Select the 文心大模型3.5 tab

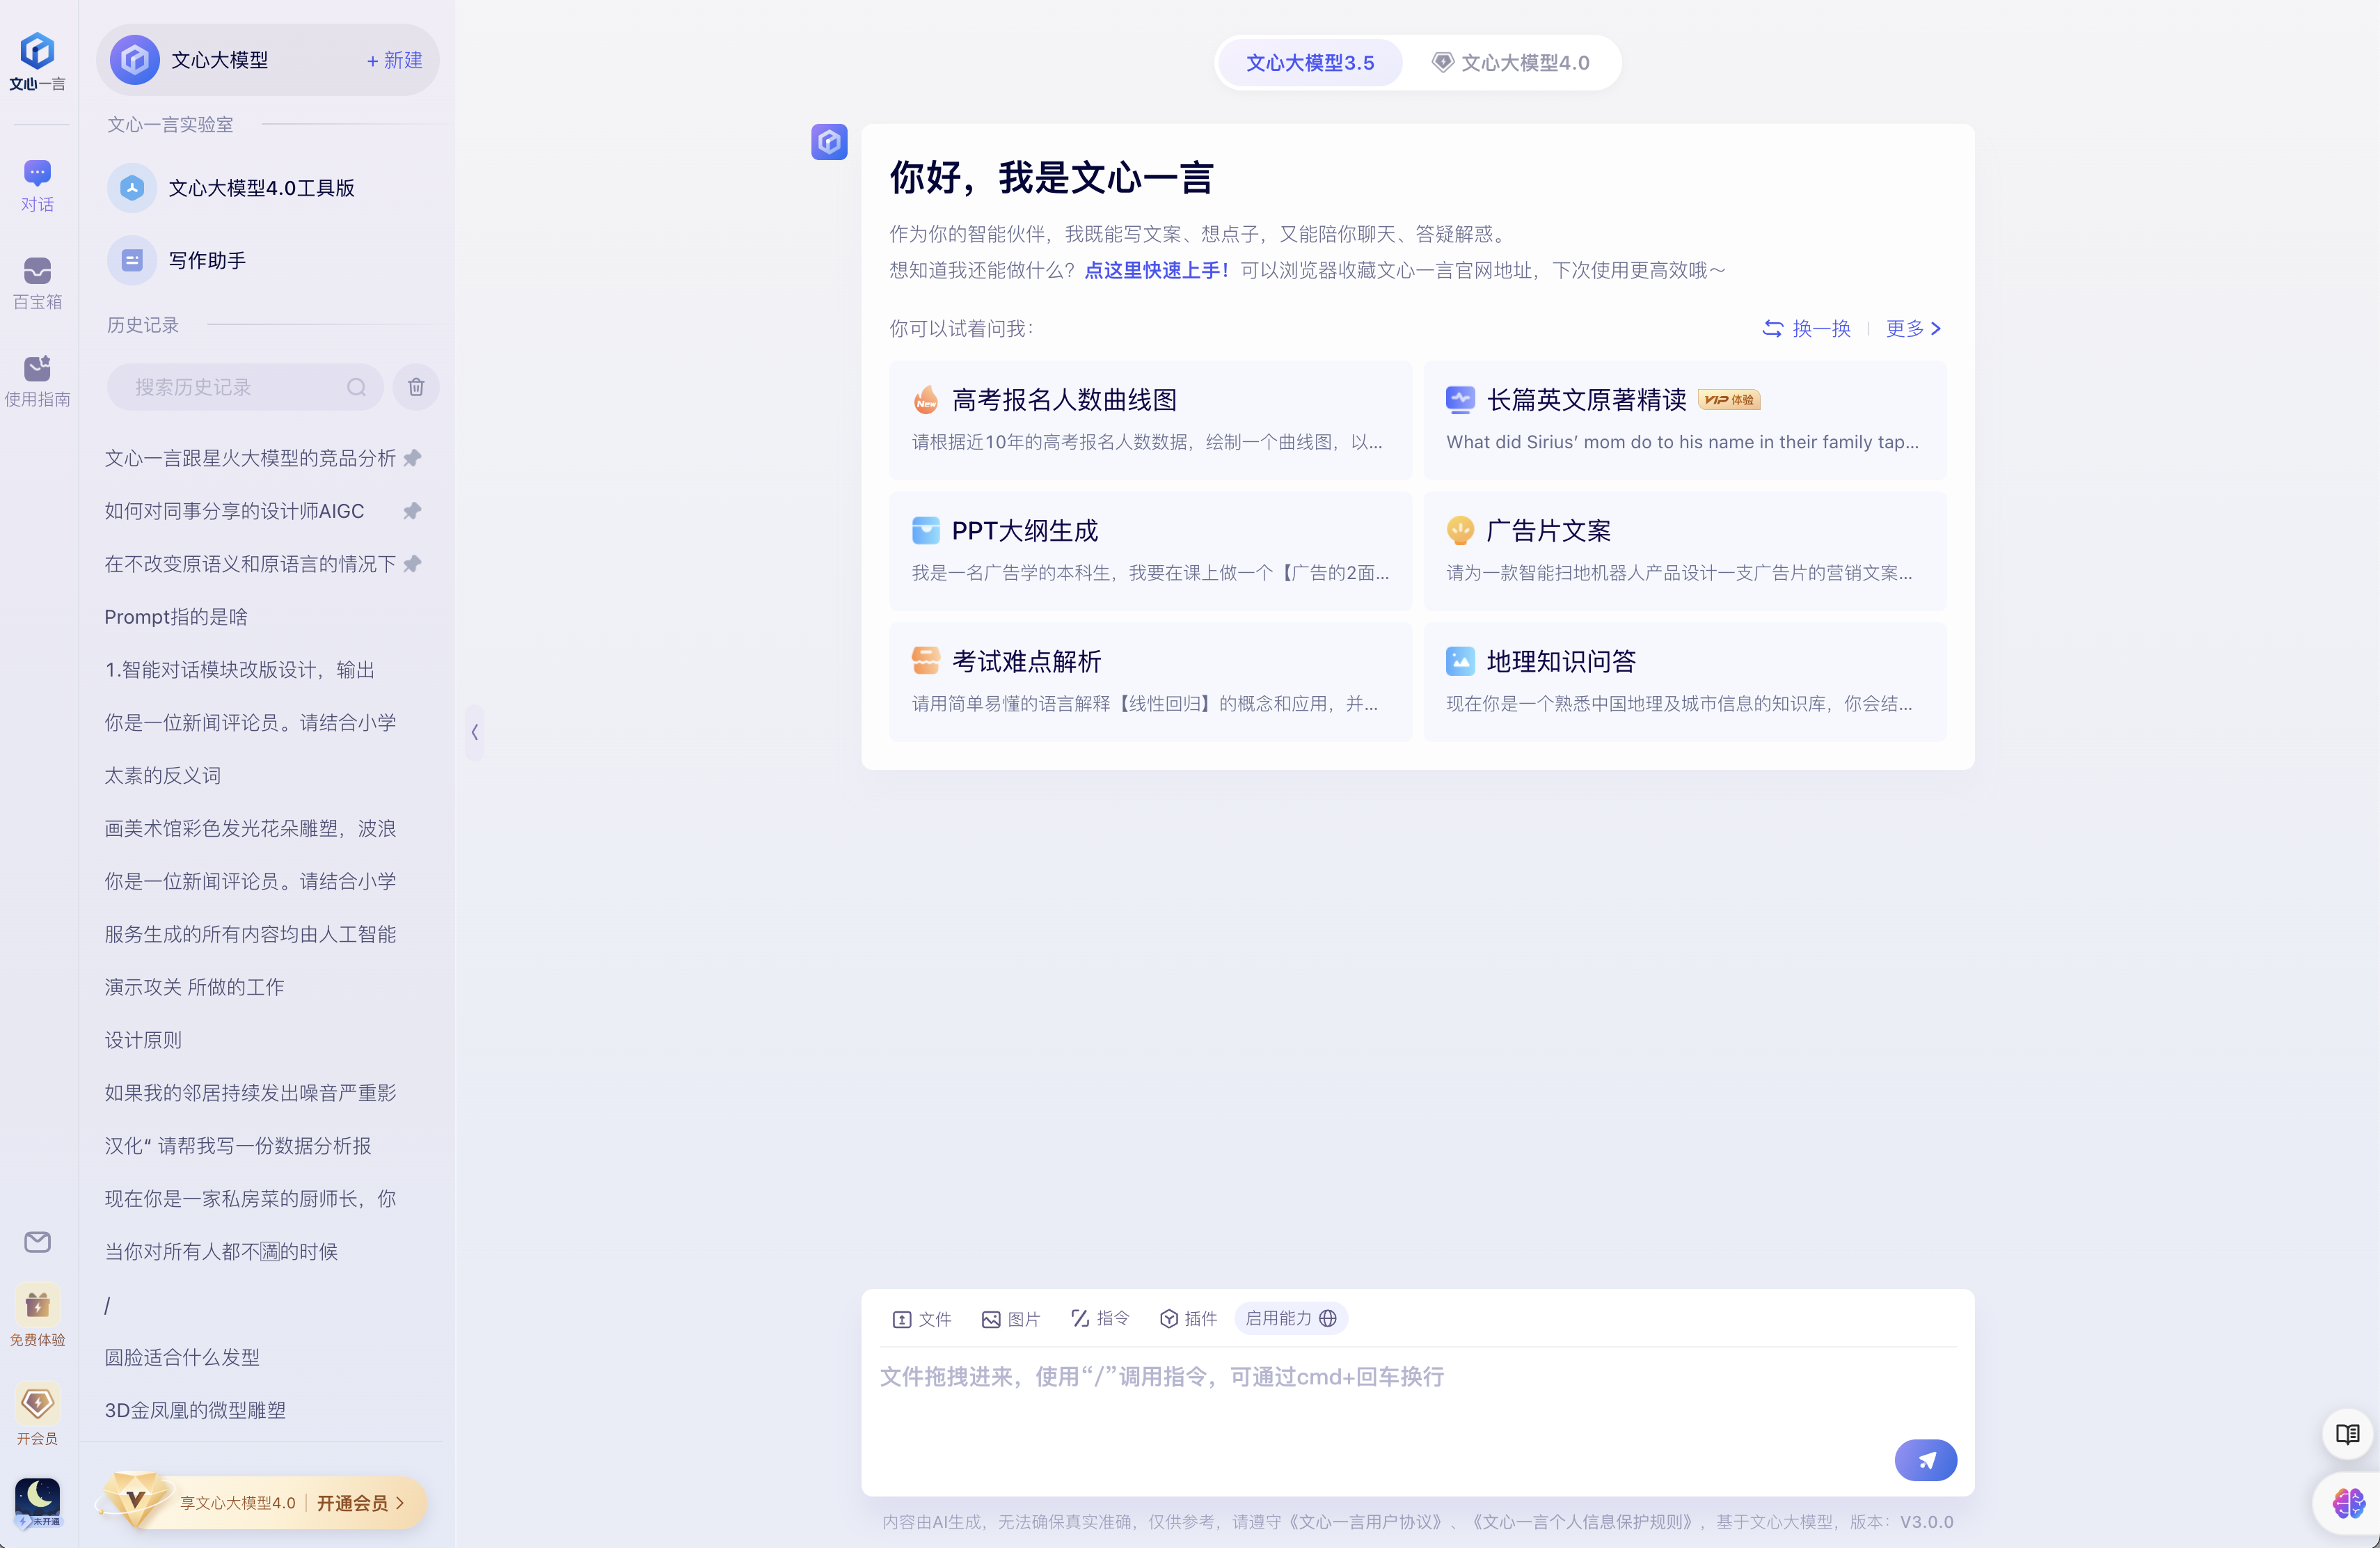[x=1310, y=62]
